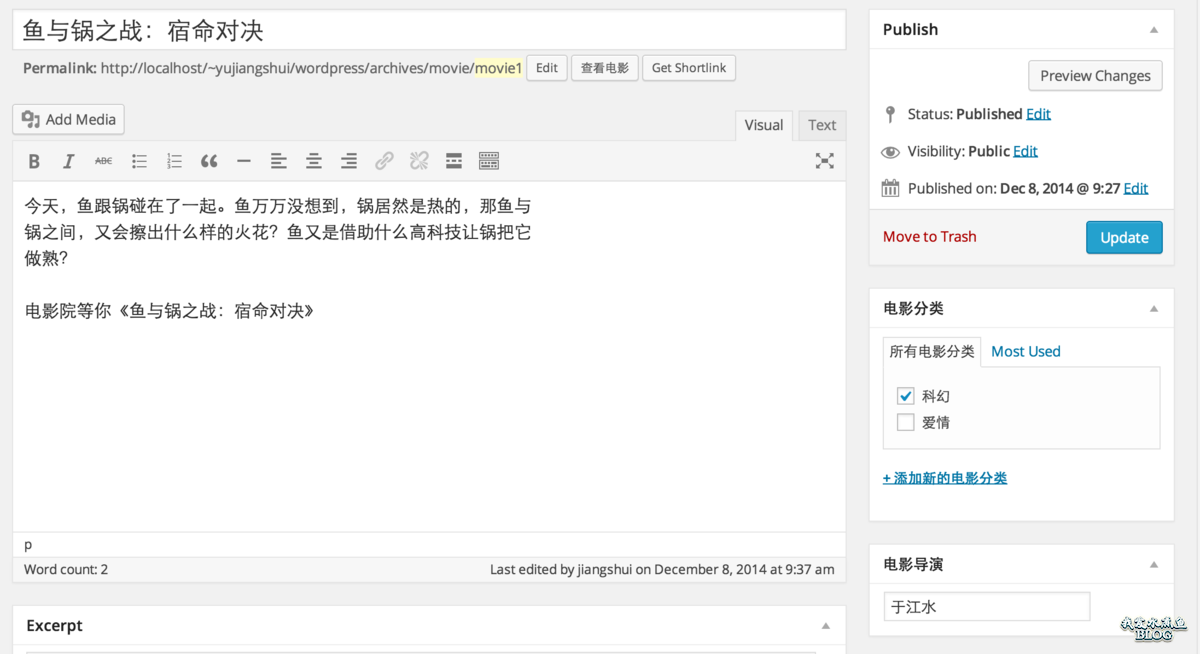Apply blockquote formatting
This screenshot has height=654, width=1200.
coord(209,161)
